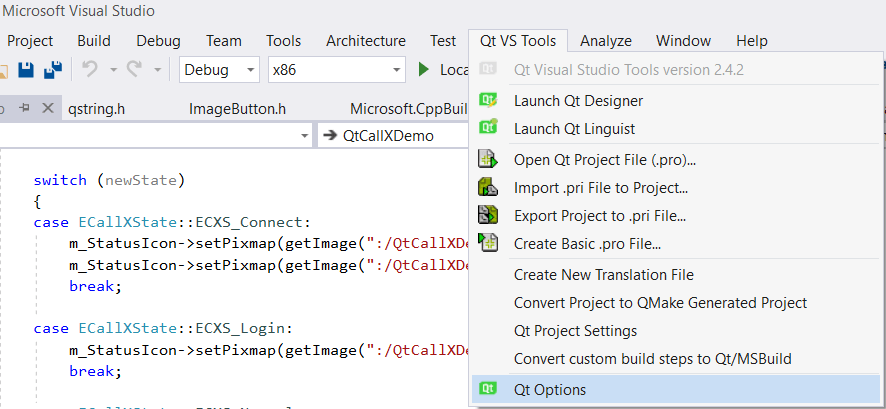The width and height of the screenshot is (886, 409).
Task: Select Convert custom build steps to Qt/MSBuild
Action: [x=676, y=359]
